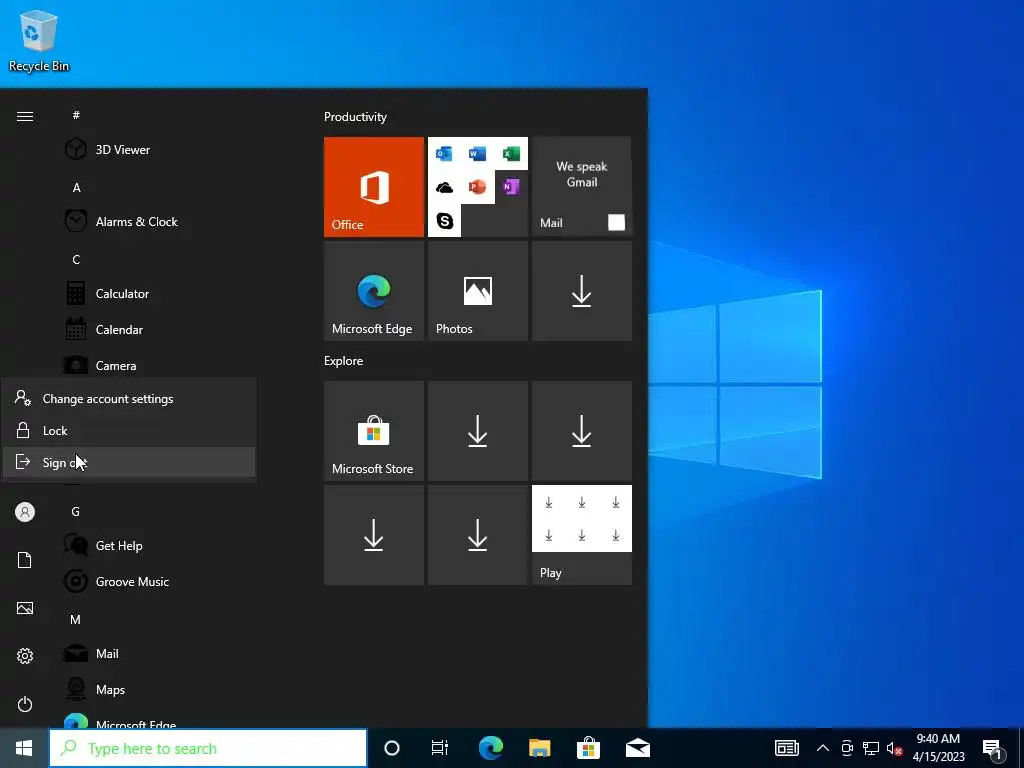Viewport: 1024px width, 768px height.
Task: Click the M letter header in app list
Action: (75, 619)
